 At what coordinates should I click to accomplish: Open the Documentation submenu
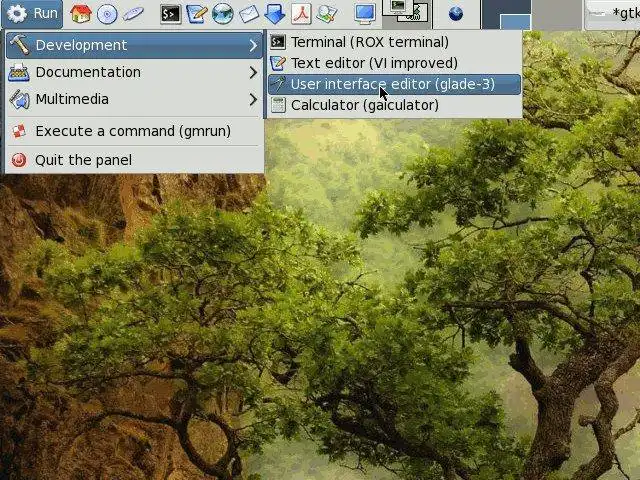[134, 72]
